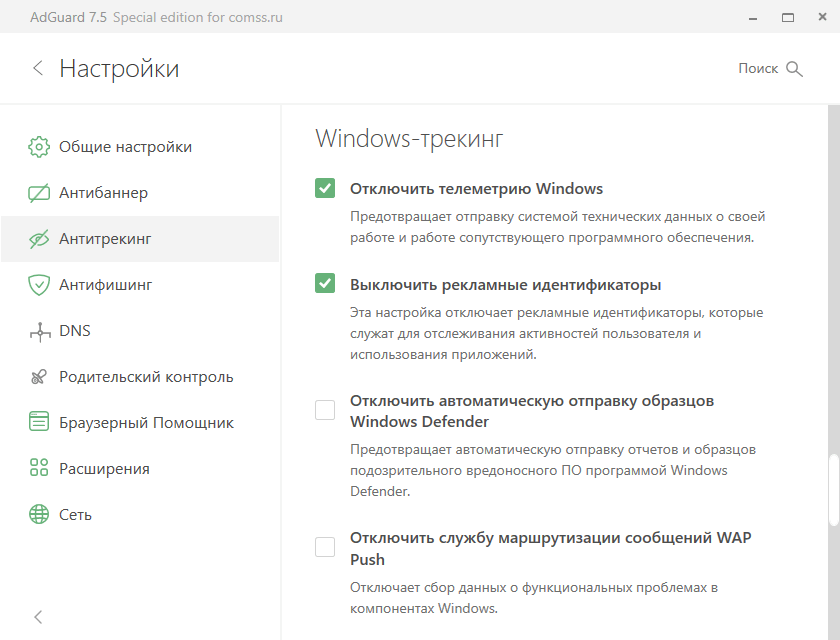Screen dimensions: 840x640
Task: Click the Поиск search label
Action: (758, 69)
